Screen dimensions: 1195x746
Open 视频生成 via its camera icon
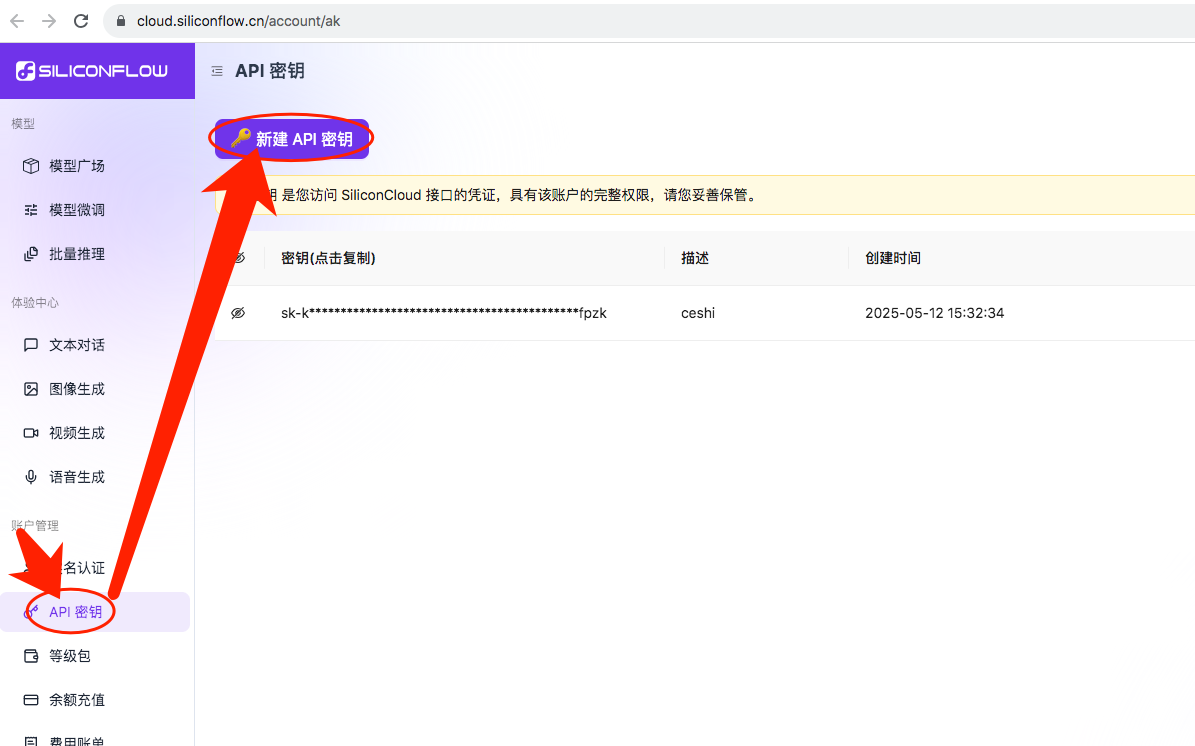coord(30,433)
